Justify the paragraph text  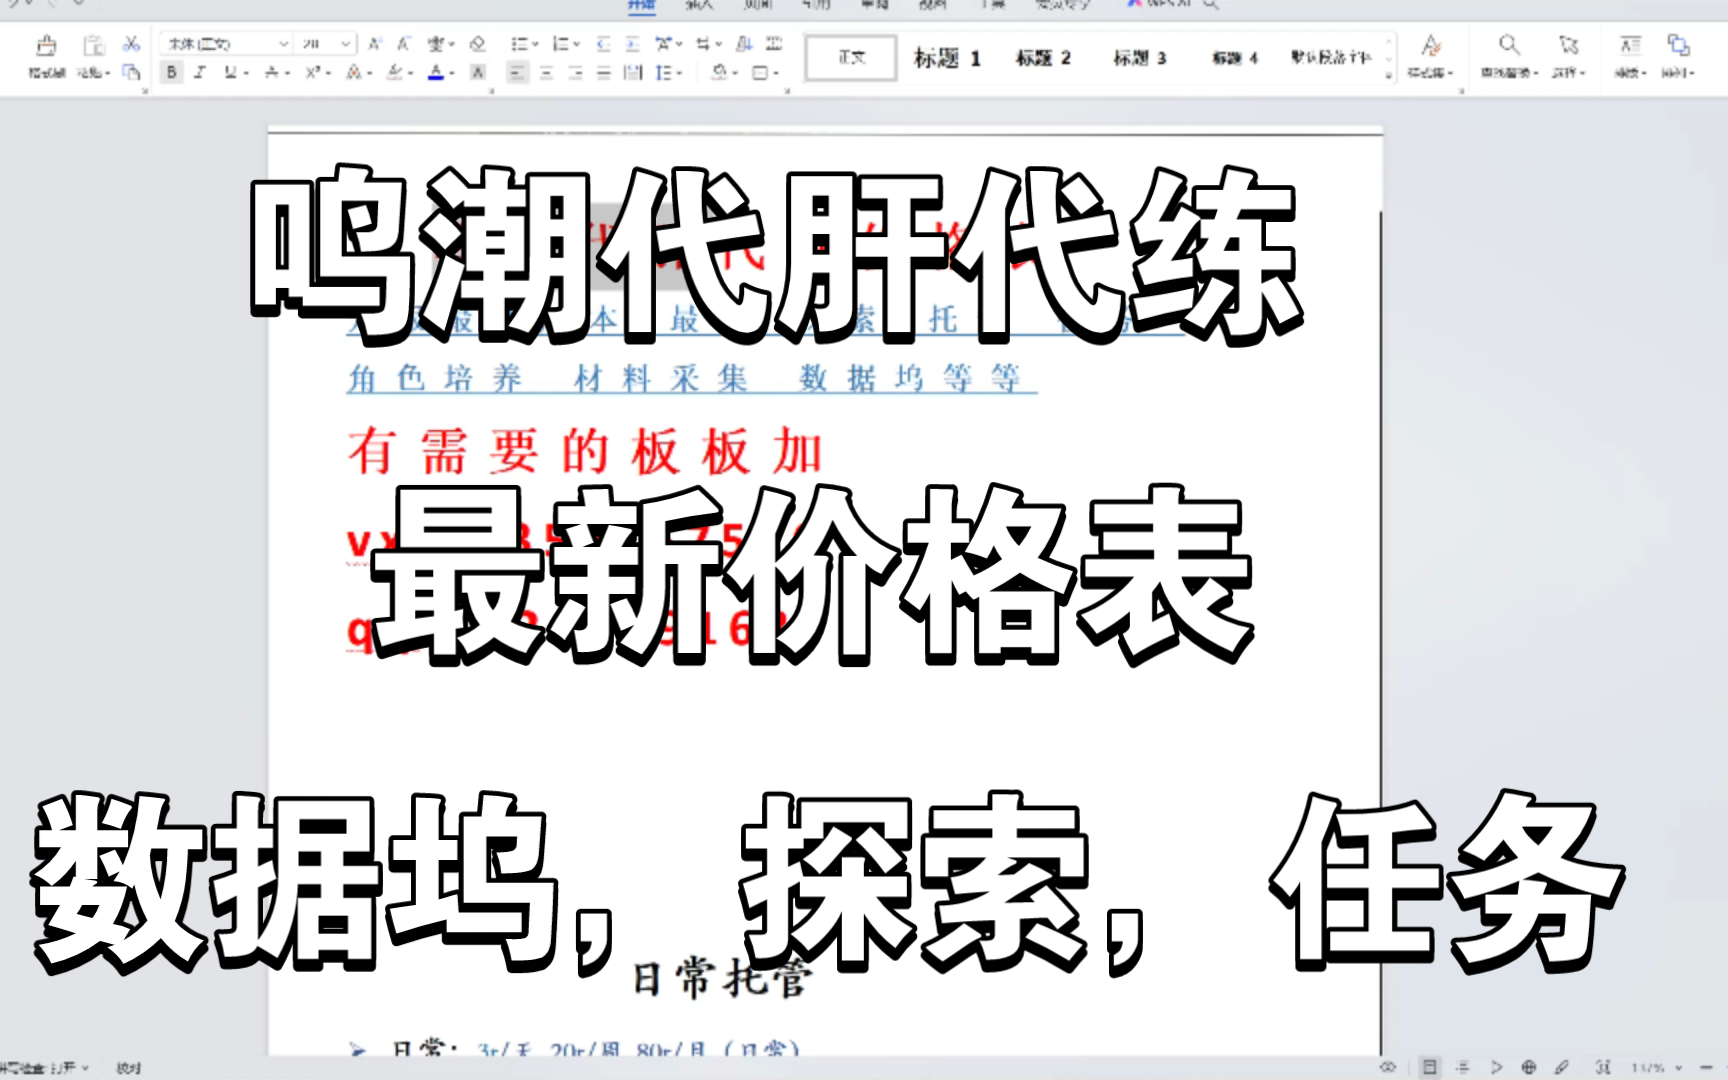603,73
